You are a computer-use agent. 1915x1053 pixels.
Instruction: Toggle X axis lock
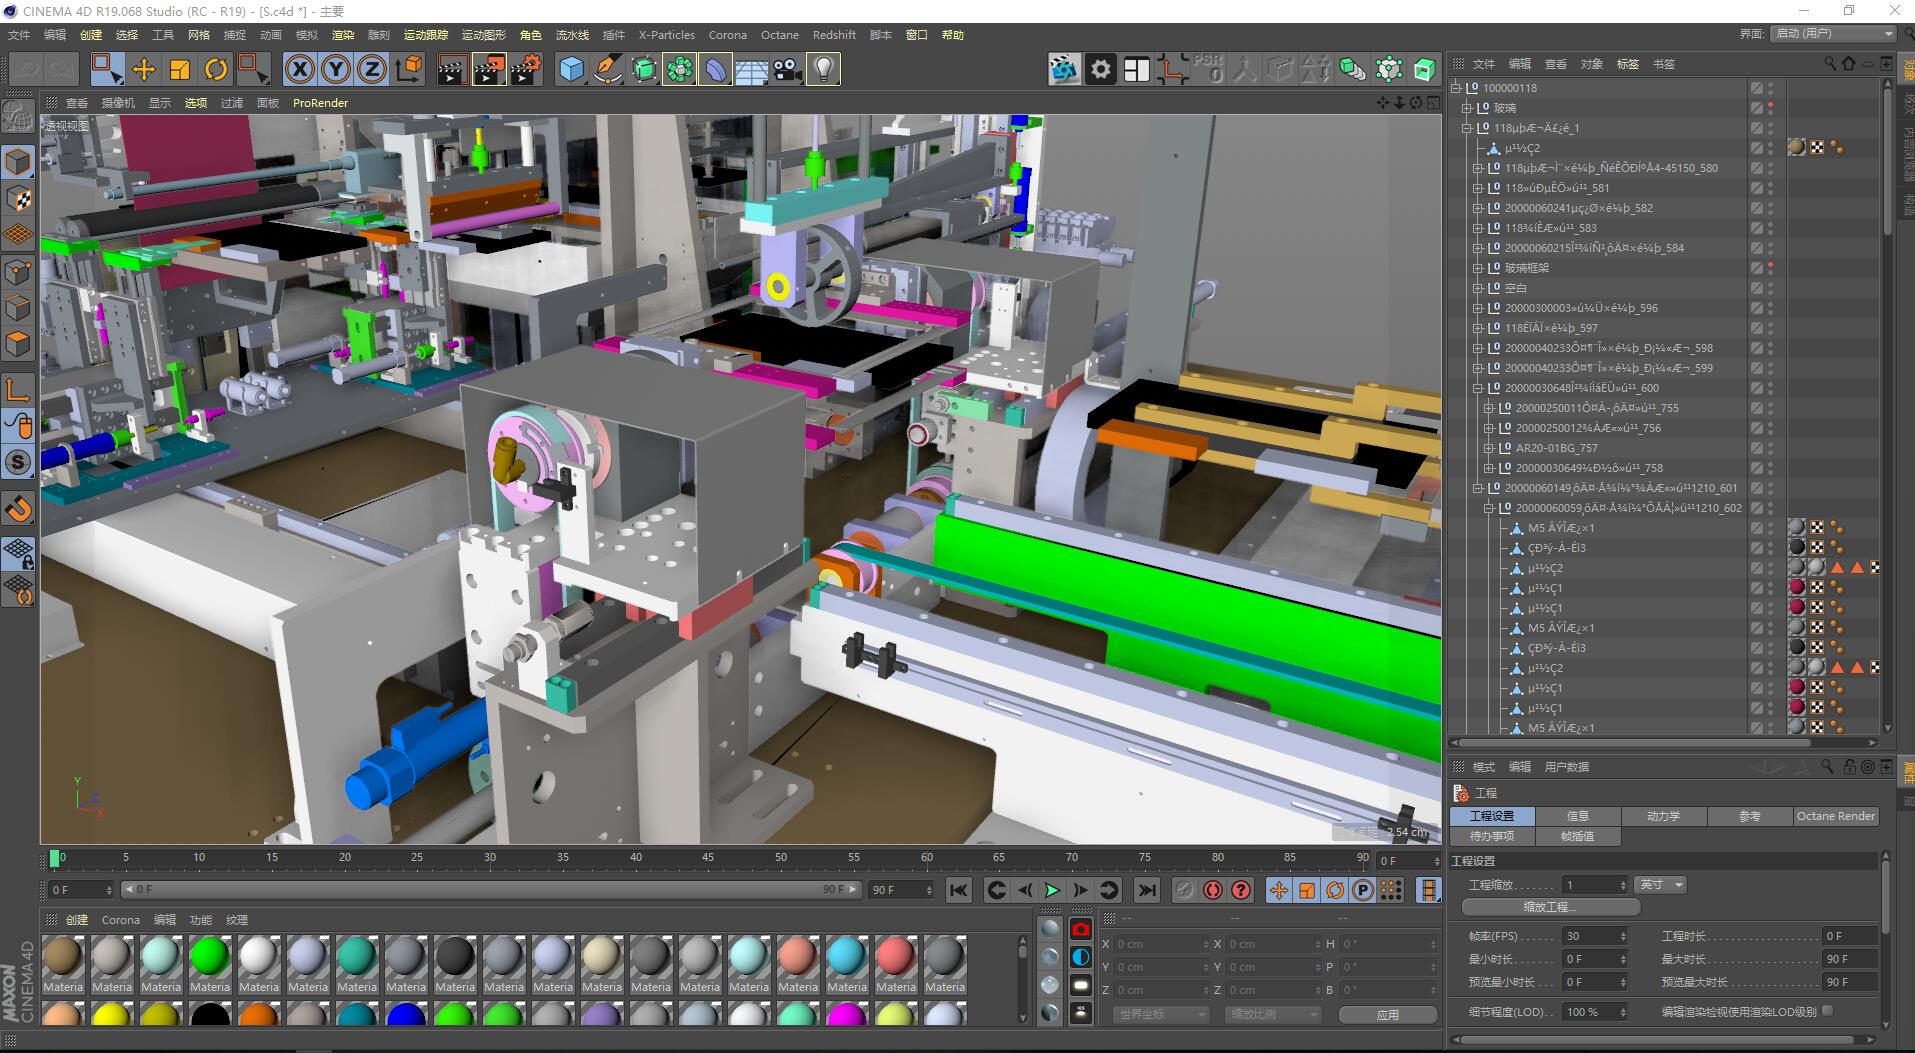(299, 69)
